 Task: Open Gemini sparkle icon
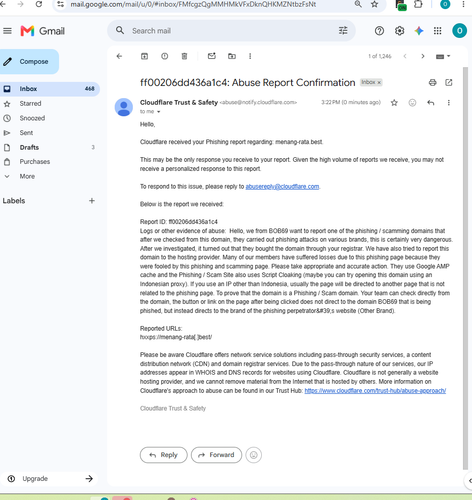pos(419,31)
